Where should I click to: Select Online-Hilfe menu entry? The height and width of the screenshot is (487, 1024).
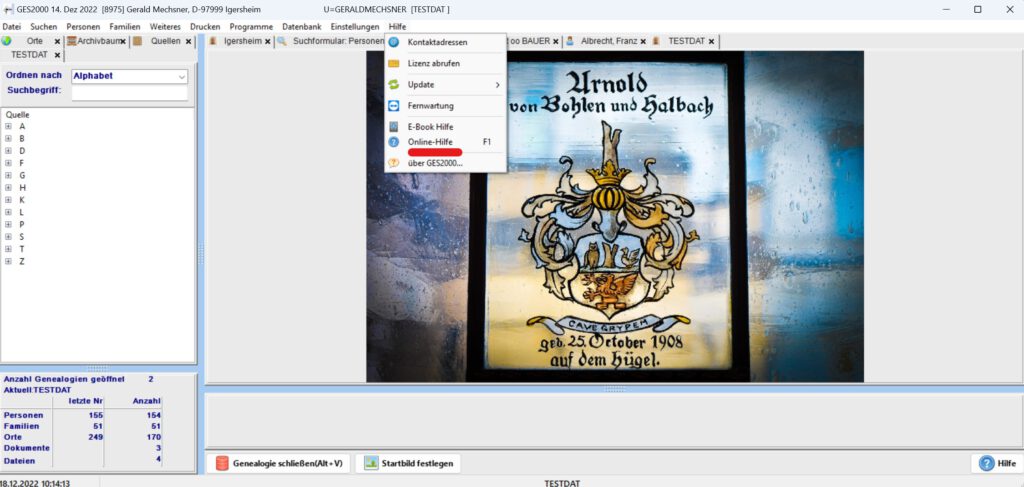[445, 142]
